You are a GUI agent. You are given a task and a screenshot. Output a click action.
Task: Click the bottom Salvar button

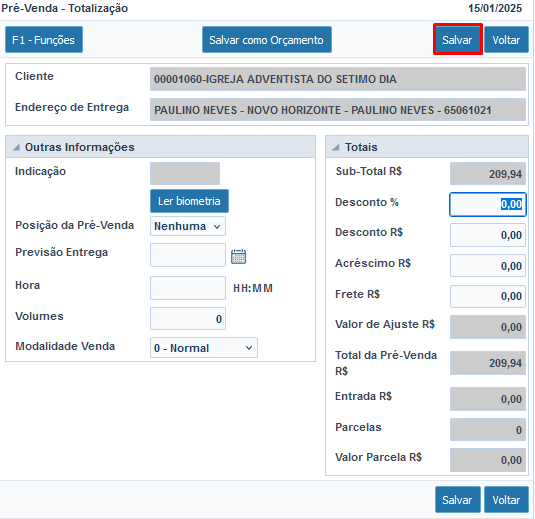click(x=458, y=500)
